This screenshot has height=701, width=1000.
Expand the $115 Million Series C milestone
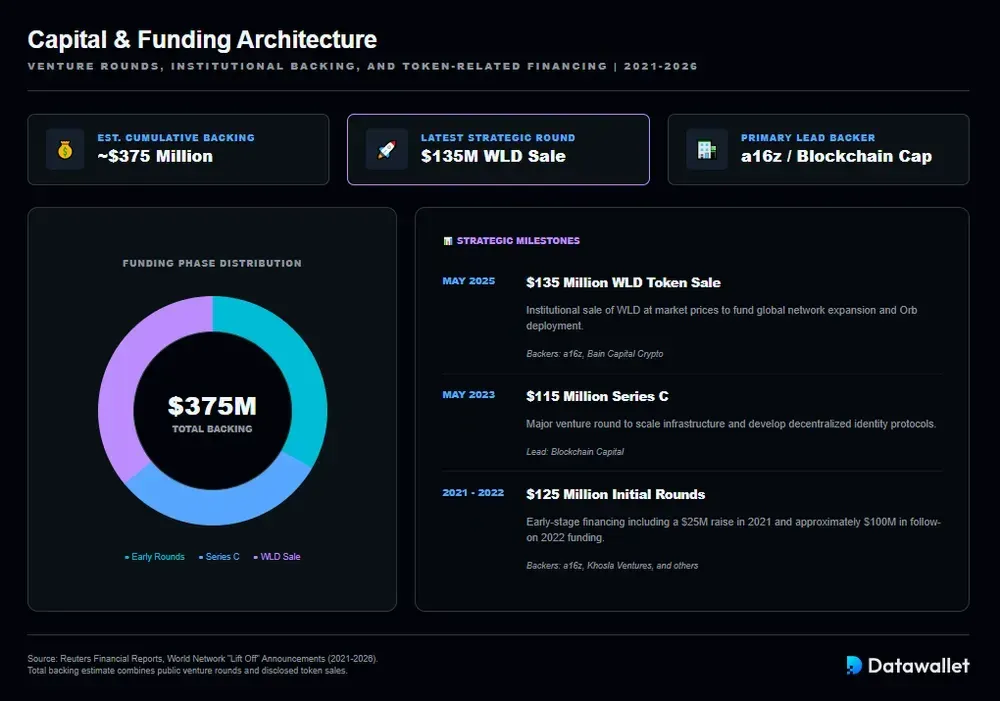(x=598, y=396)
